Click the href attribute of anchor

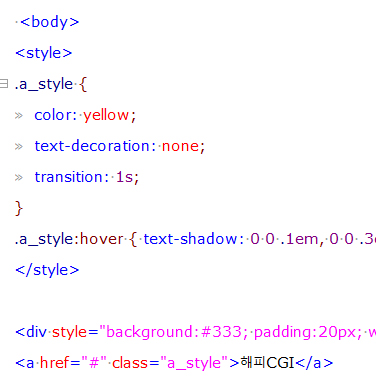point(55,363)
